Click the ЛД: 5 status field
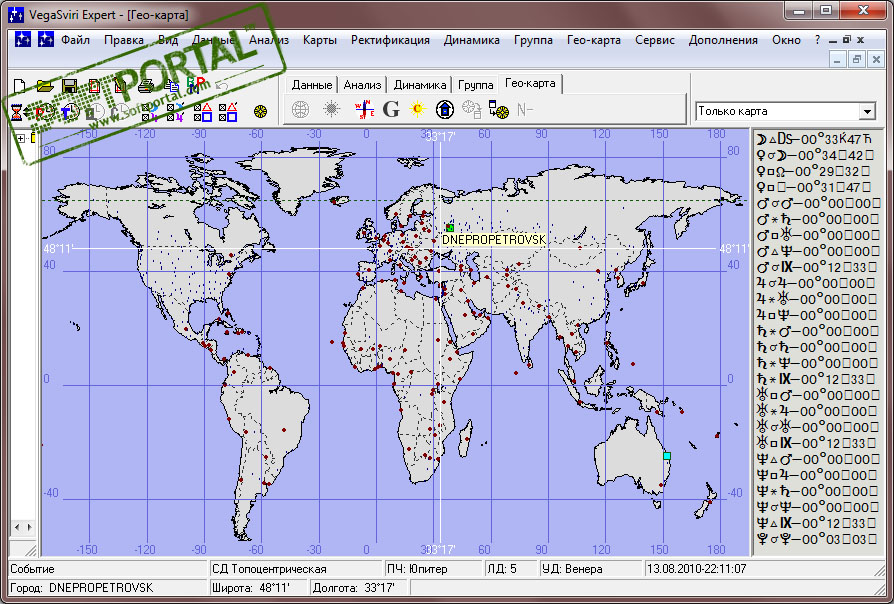This screenshot has height=604, width=894. [510, 569]
